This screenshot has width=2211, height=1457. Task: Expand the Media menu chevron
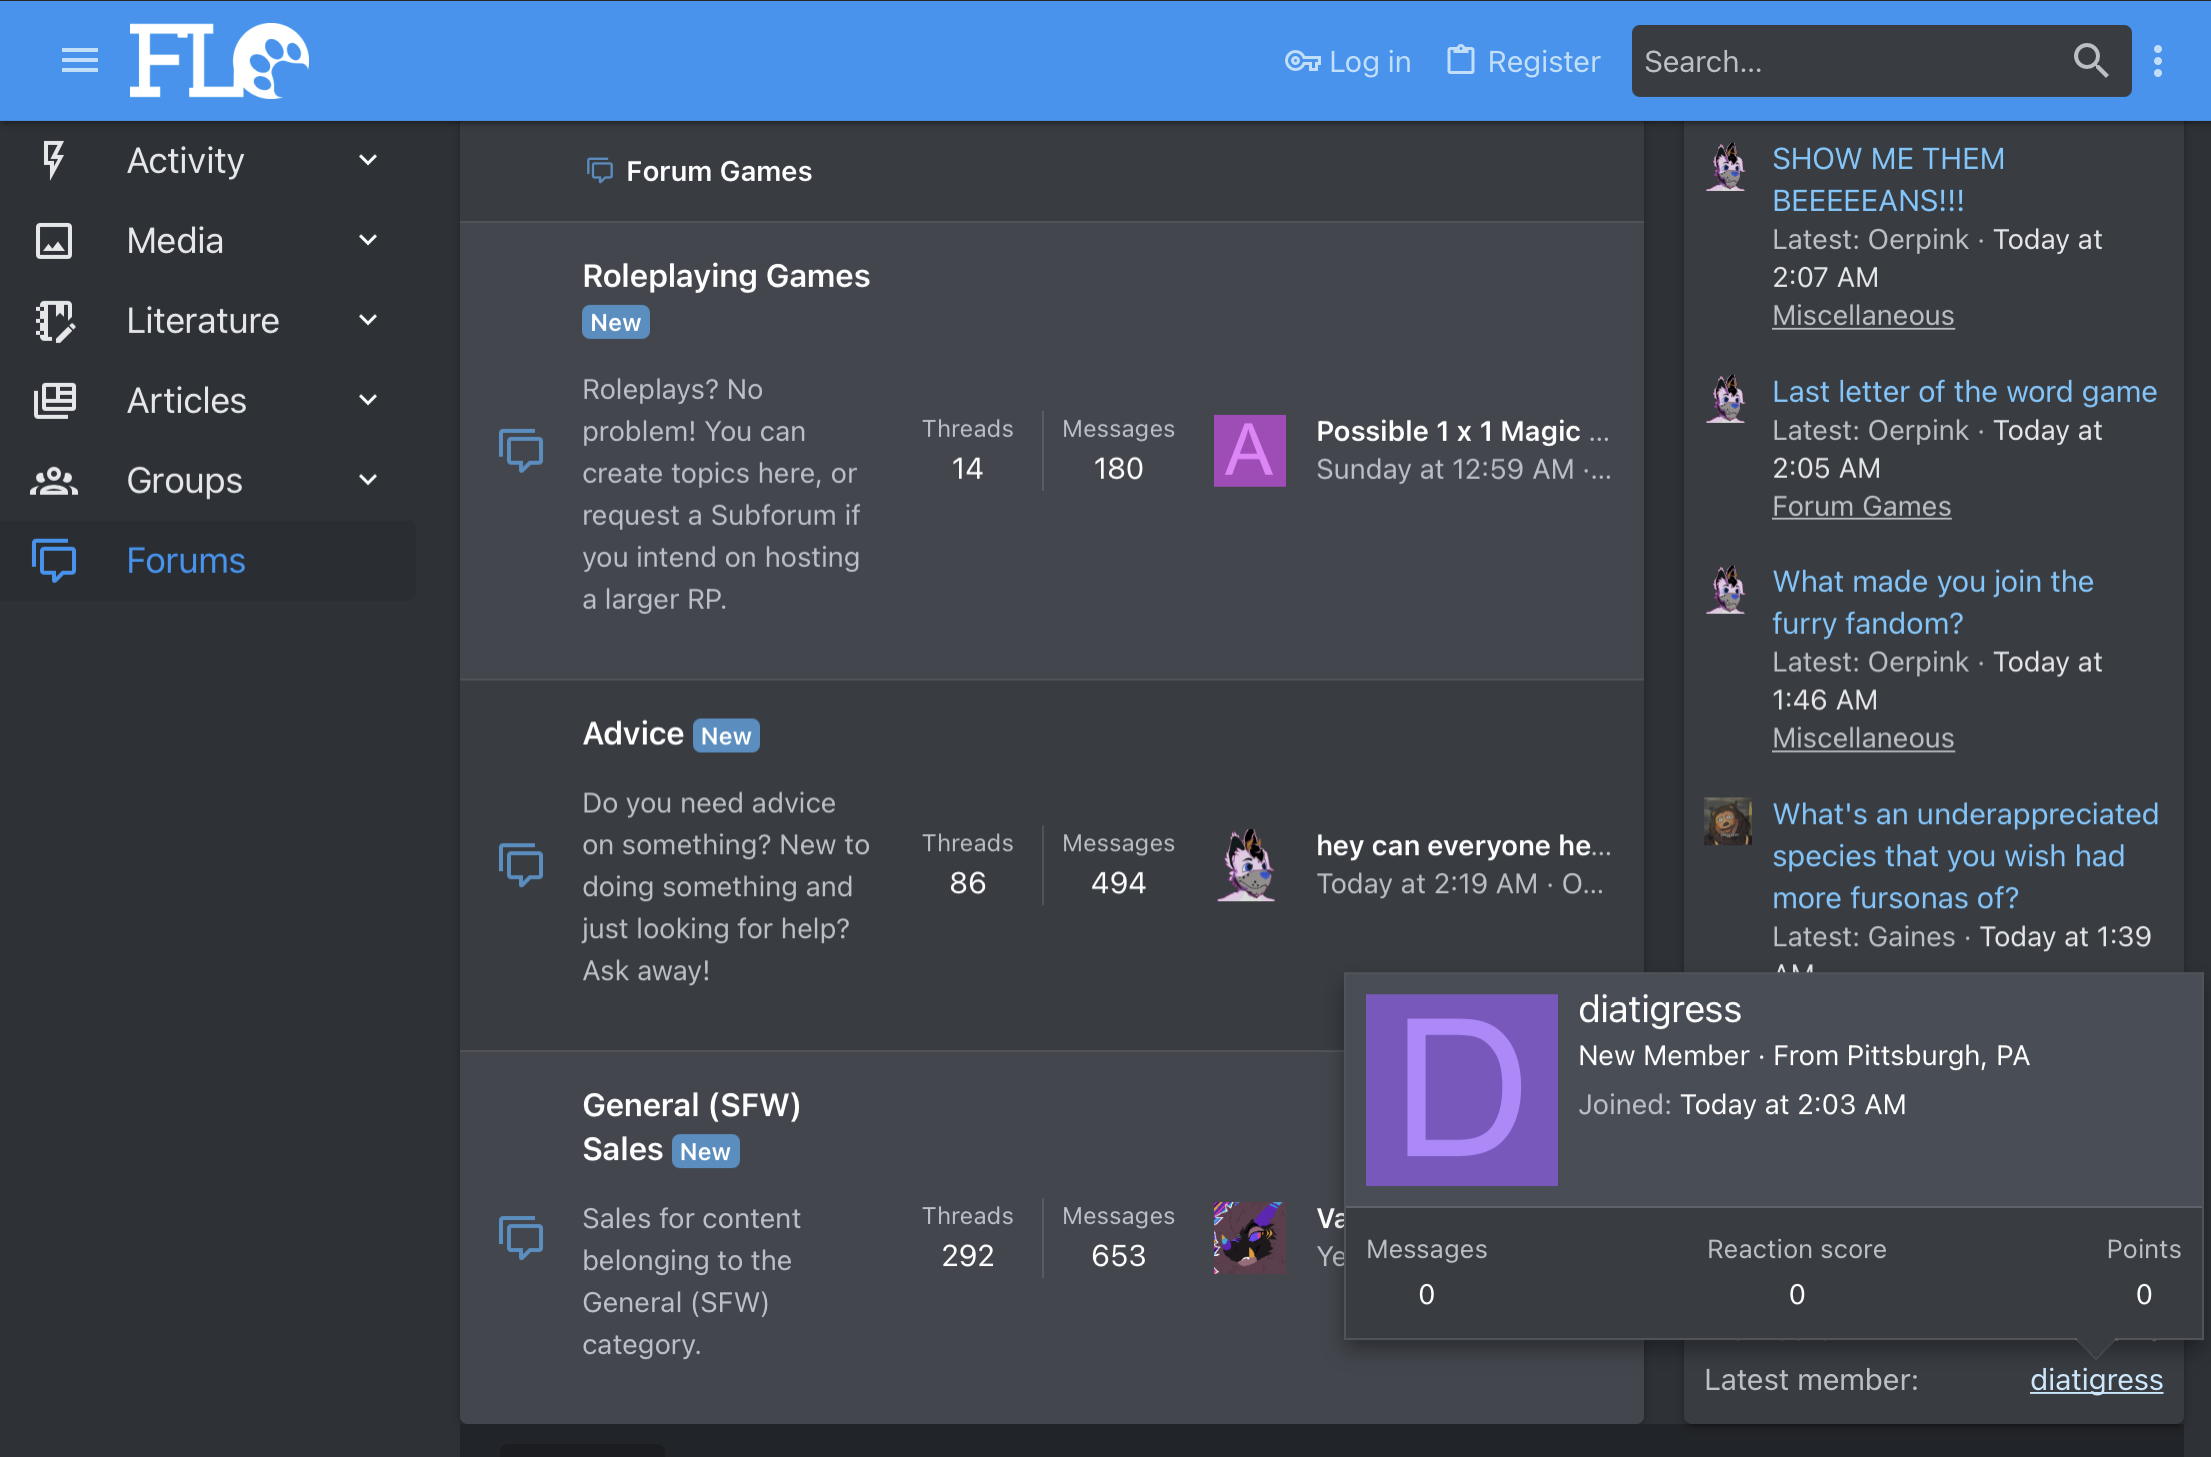tap(368, 240)
